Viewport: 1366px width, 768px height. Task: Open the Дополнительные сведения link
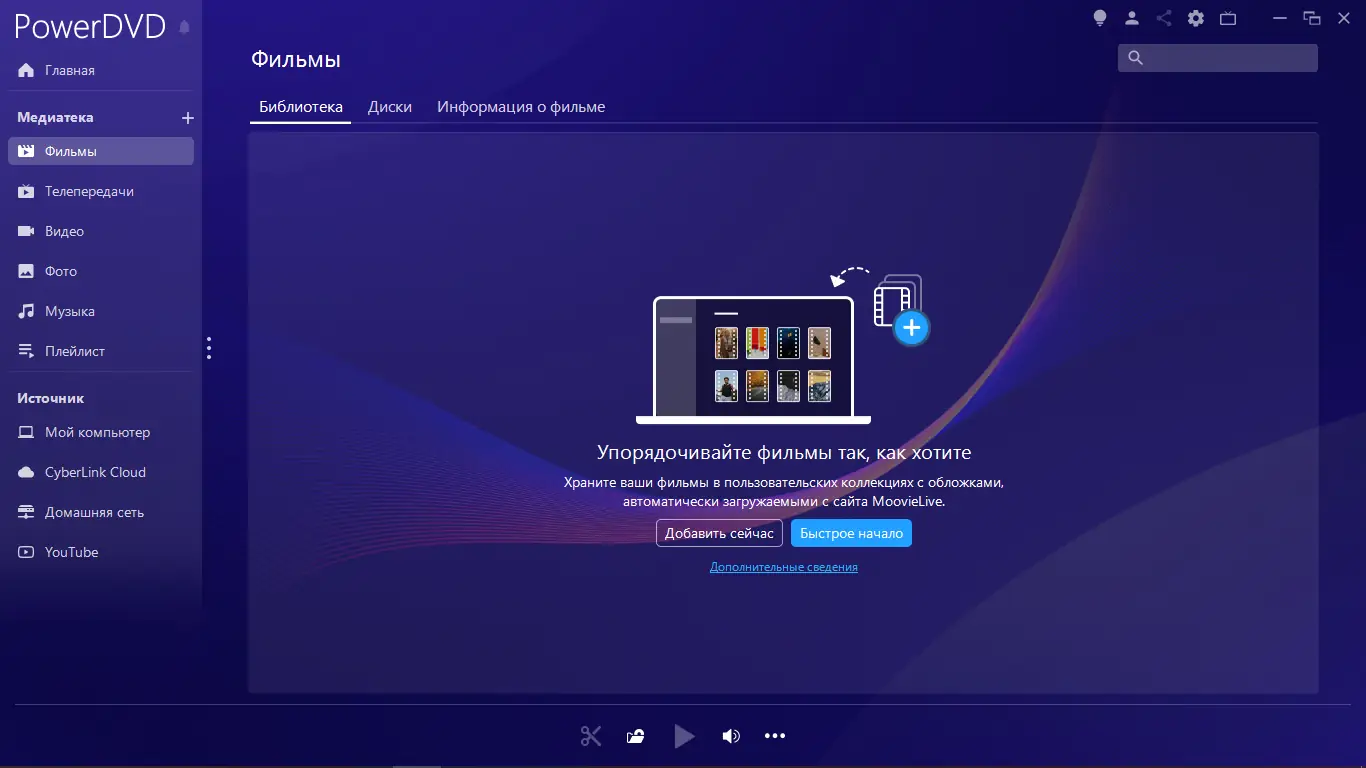pos(784,567)
